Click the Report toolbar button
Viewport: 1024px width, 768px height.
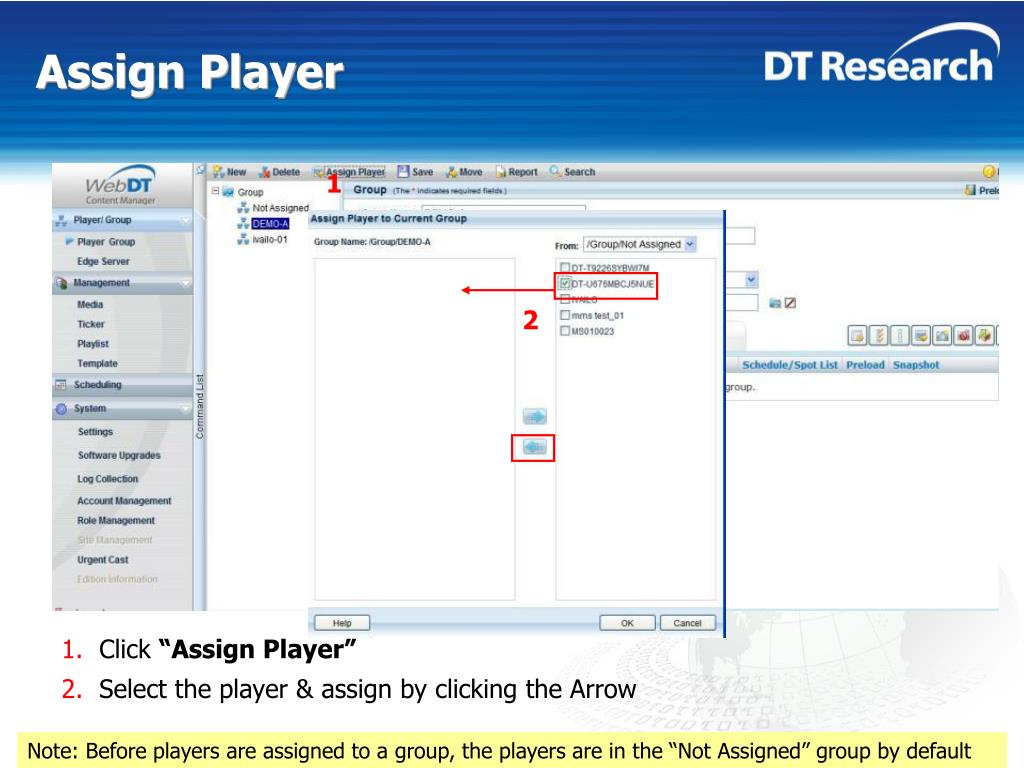pos(517,172)
